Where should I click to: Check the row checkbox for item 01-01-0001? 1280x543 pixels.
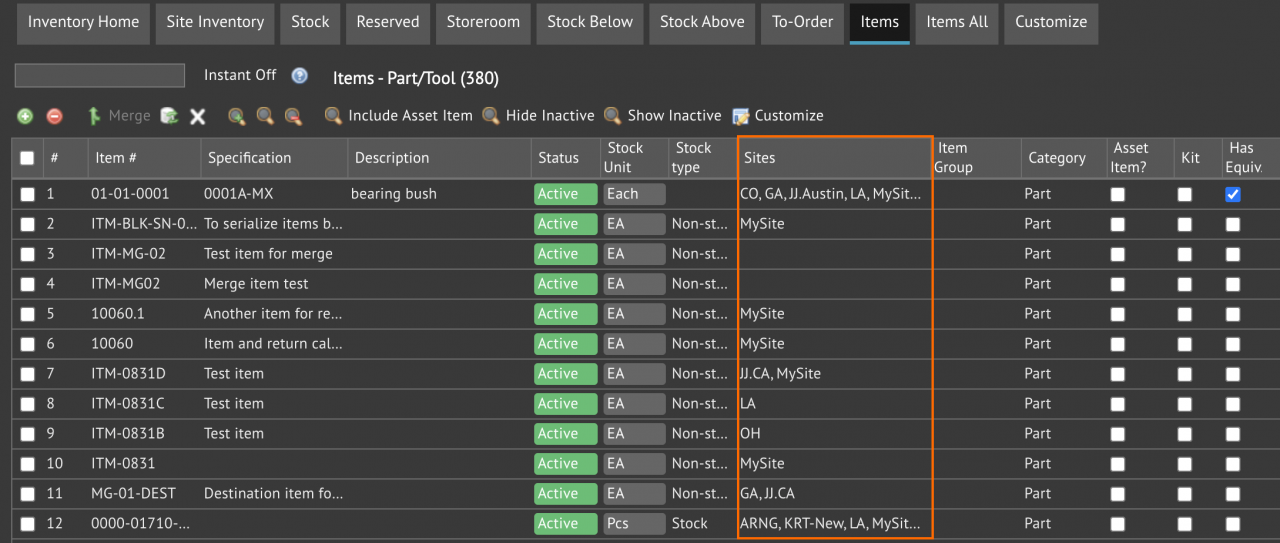pyautogui.click(x=27, y=194)
